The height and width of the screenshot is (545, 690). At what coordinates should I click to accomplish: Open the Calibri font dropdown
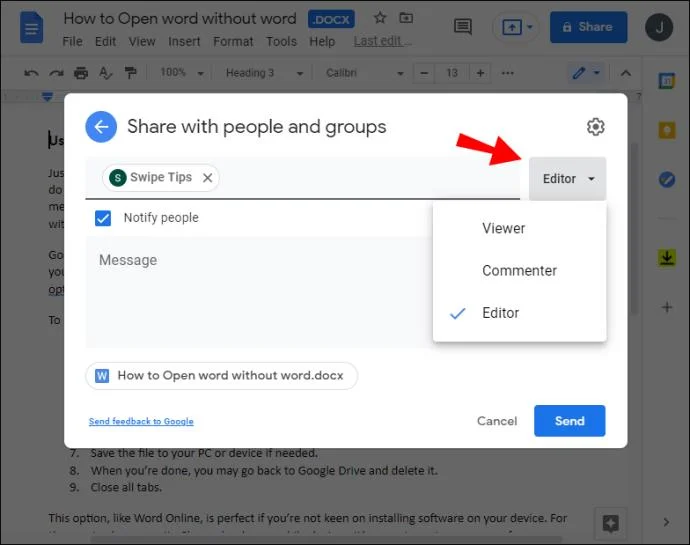(364, 73)
